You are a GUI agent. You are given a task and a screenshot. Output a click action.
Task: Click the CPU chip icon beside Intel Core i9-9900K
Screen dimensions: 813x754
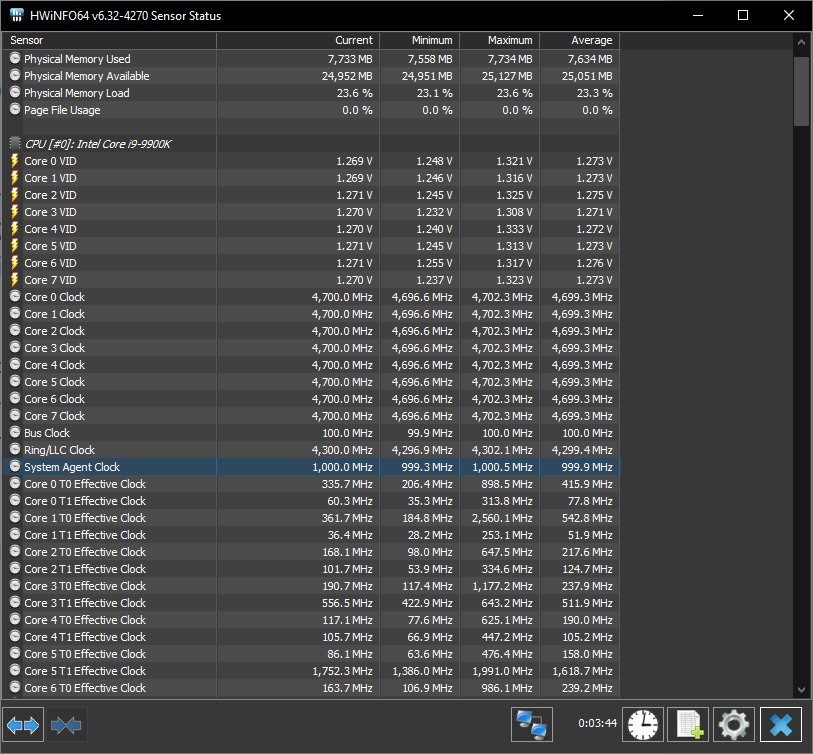[15, 143]
